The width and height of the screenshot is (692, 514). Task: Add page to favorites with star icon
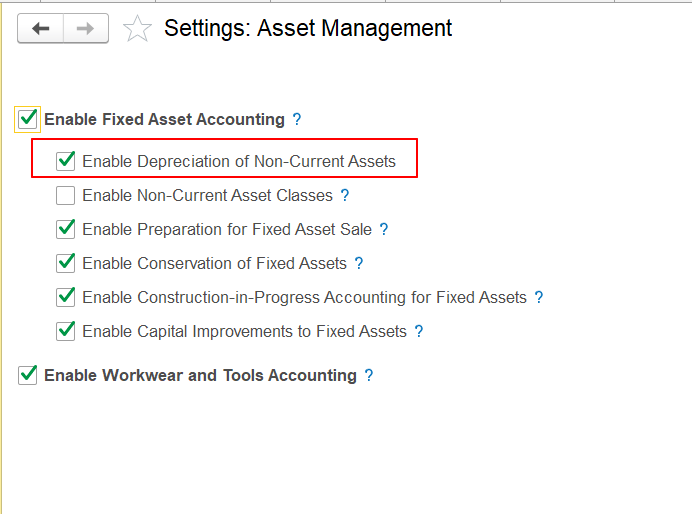[x=137, y=29]
